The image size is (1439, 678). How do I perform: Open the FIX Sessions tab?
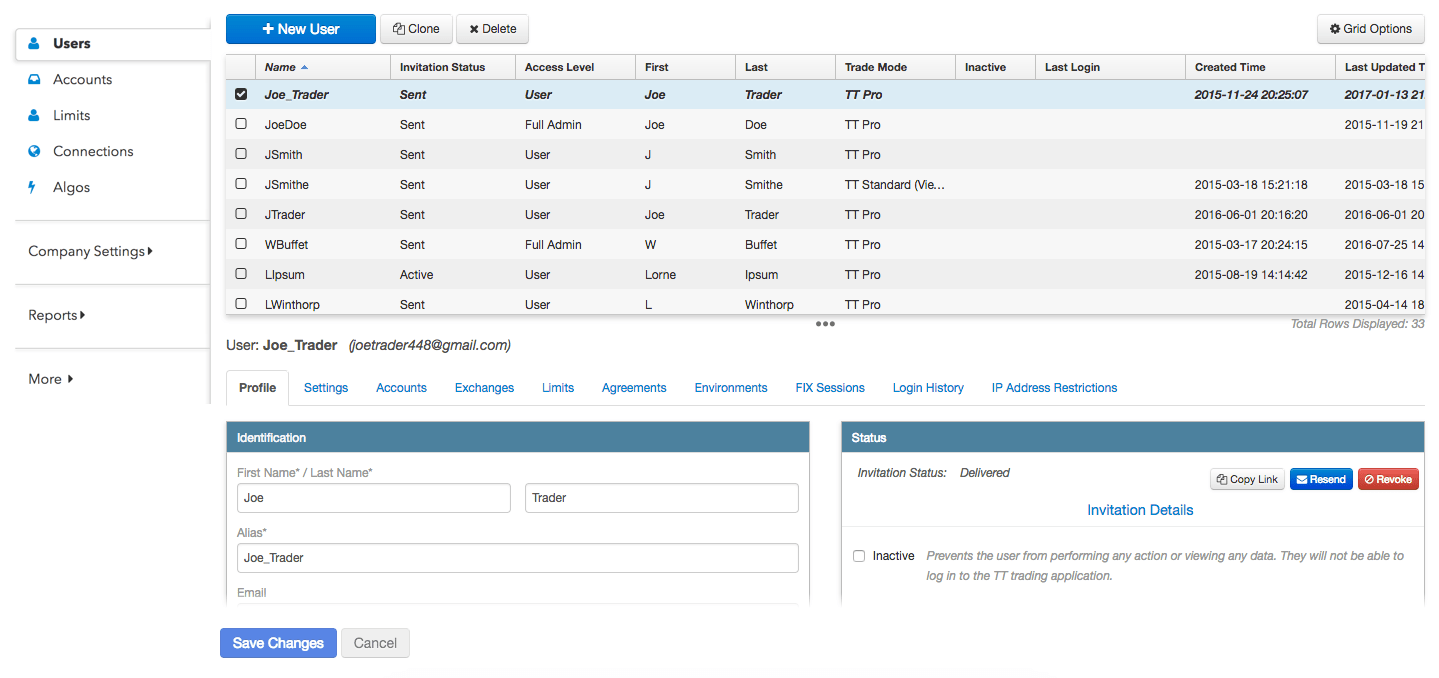(830, 388)
